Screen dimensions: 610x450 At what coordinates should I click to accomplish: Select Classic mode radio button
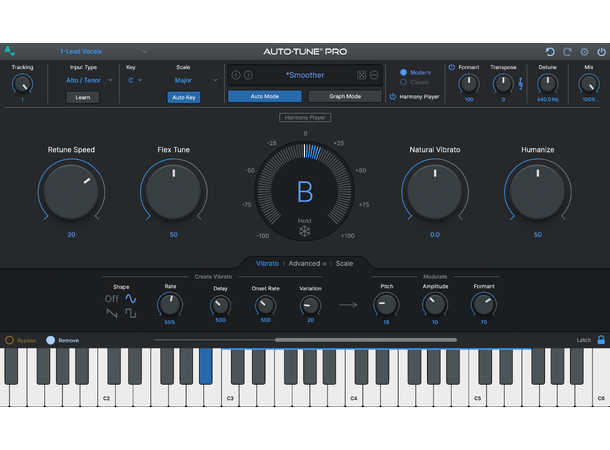[x=403, y=82]
